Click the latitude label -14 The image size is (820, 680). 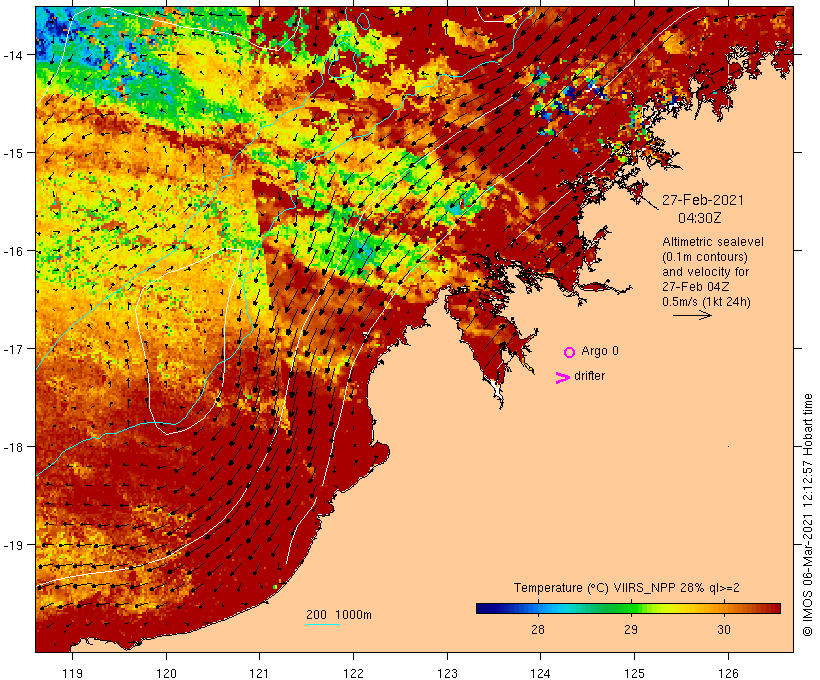12,54
